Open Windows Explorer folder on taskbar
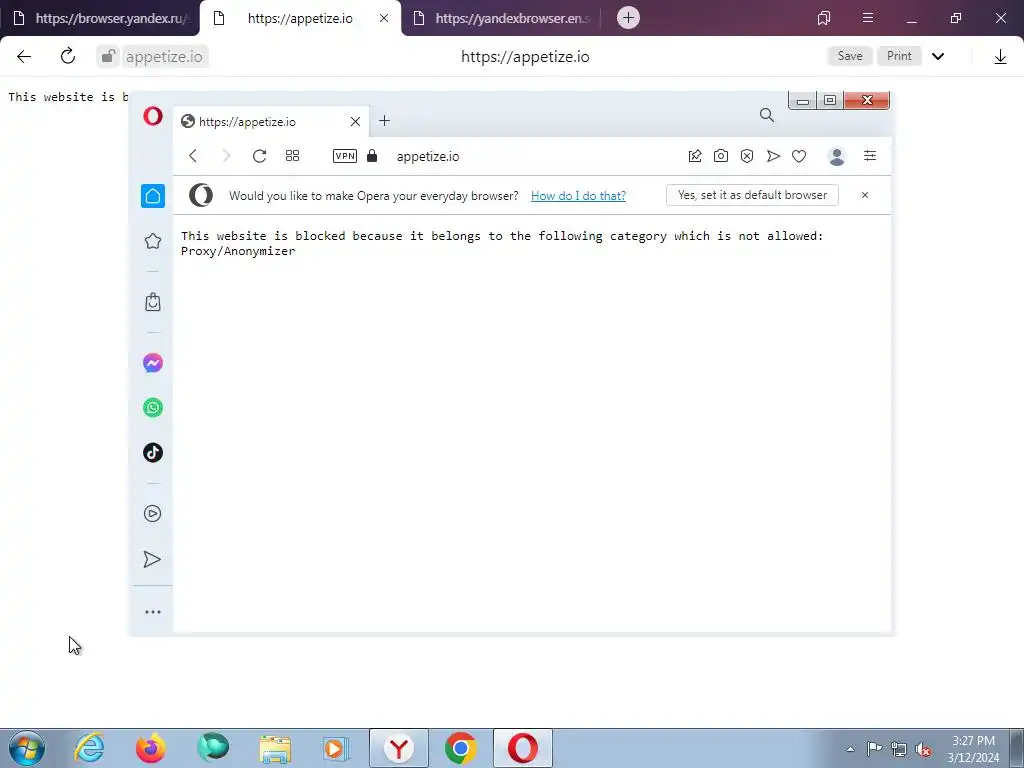 pos(275,748)
